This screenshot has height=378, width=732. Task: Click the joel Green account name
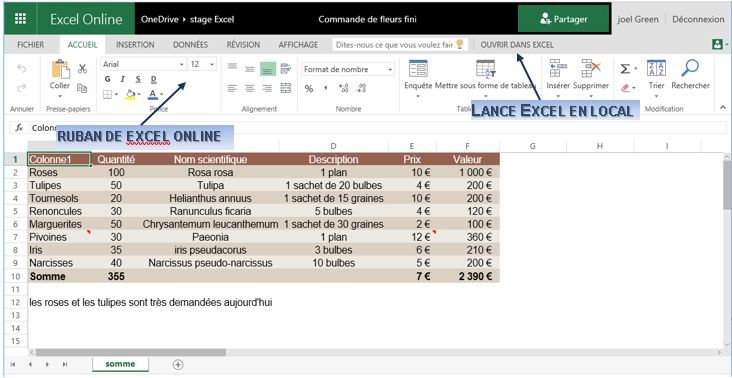[638, 19]
